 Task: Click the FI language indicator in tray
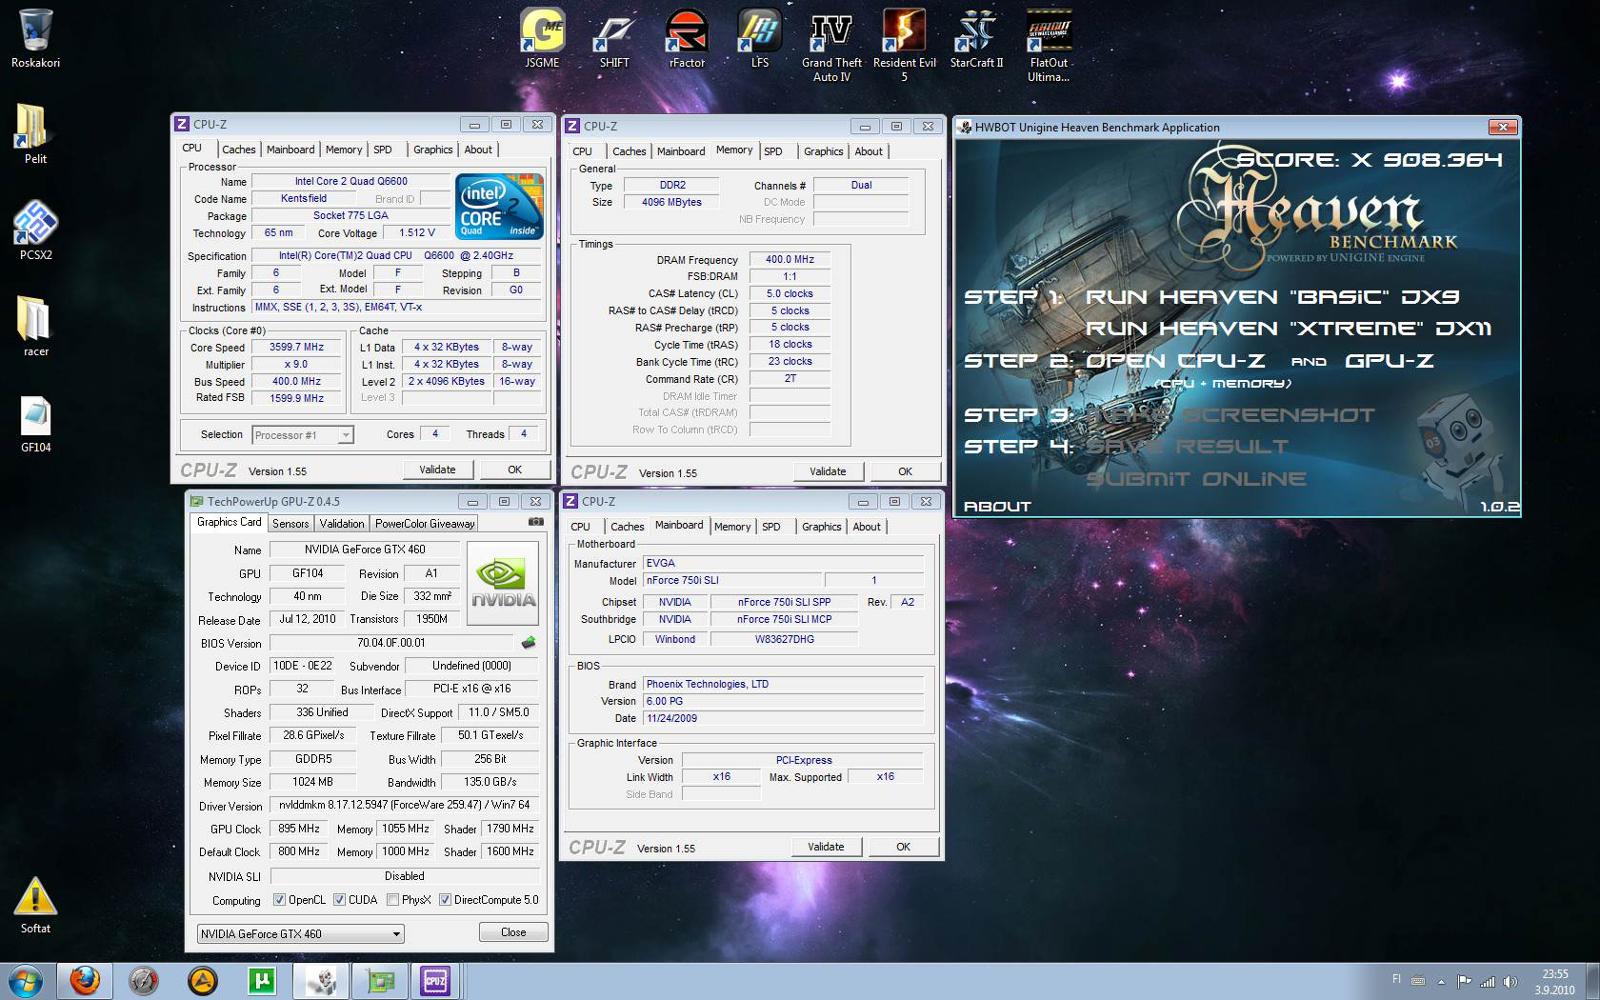(1396, 979)
